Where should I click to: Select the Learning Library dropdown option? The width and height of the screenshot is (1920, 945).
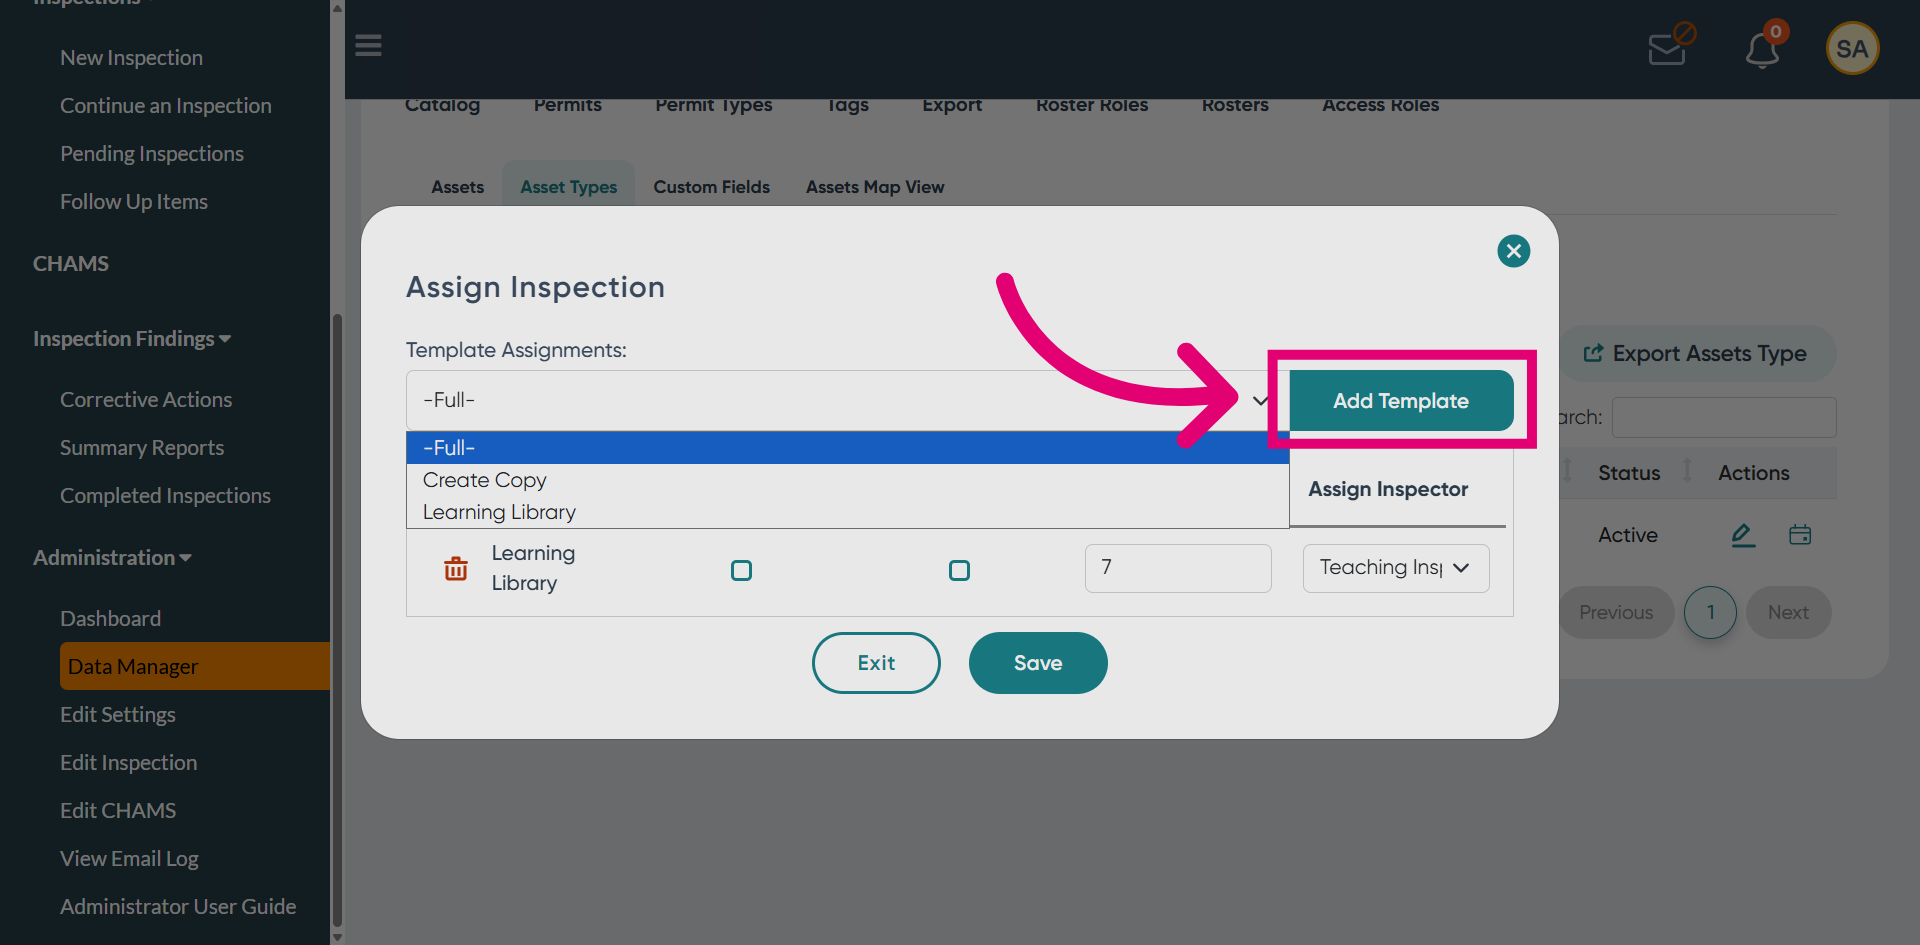pos(847,512)
